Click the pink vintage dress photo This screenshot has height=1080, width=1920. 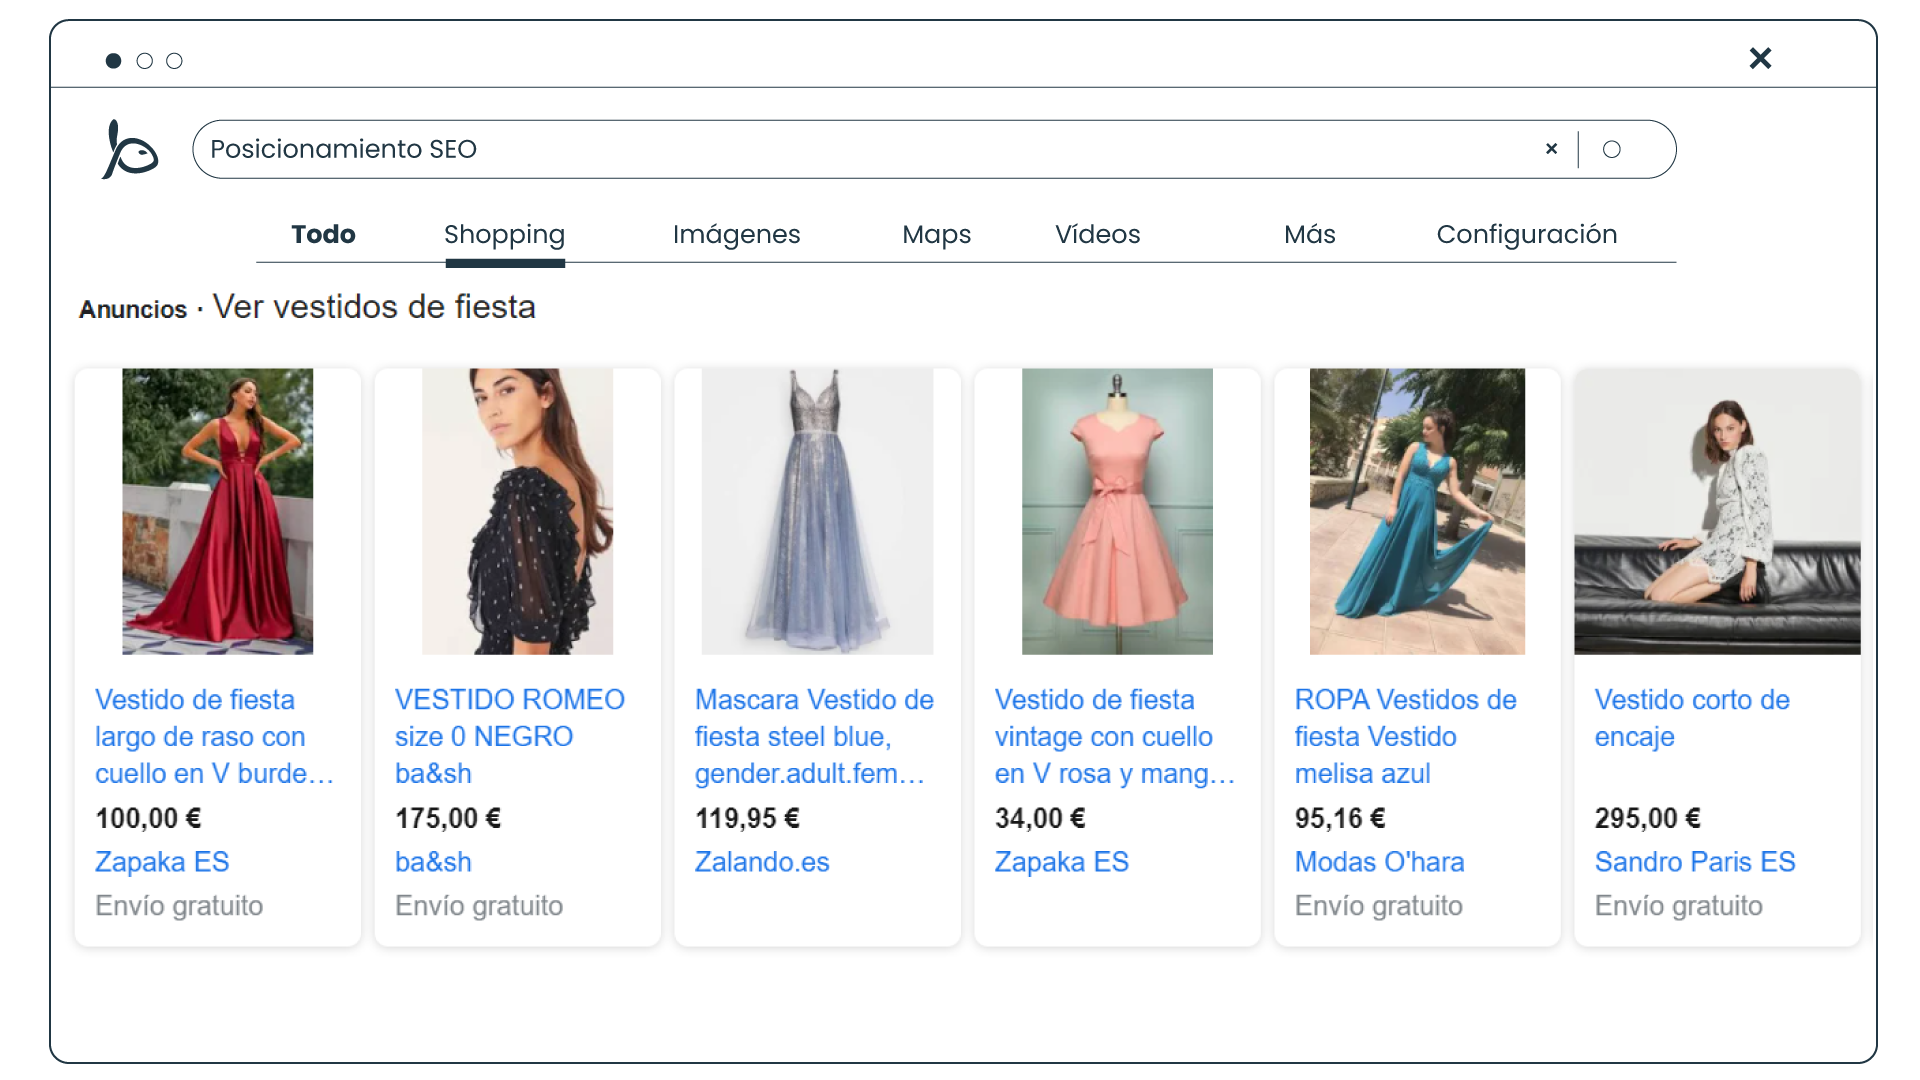pyautogui.click(x=1116, y=511)
